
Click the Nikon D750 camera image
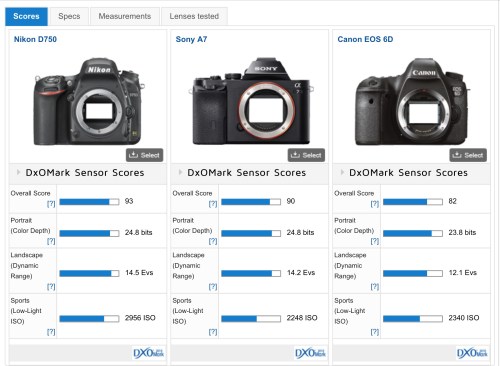pyautogui.click(x=88, y=101)
